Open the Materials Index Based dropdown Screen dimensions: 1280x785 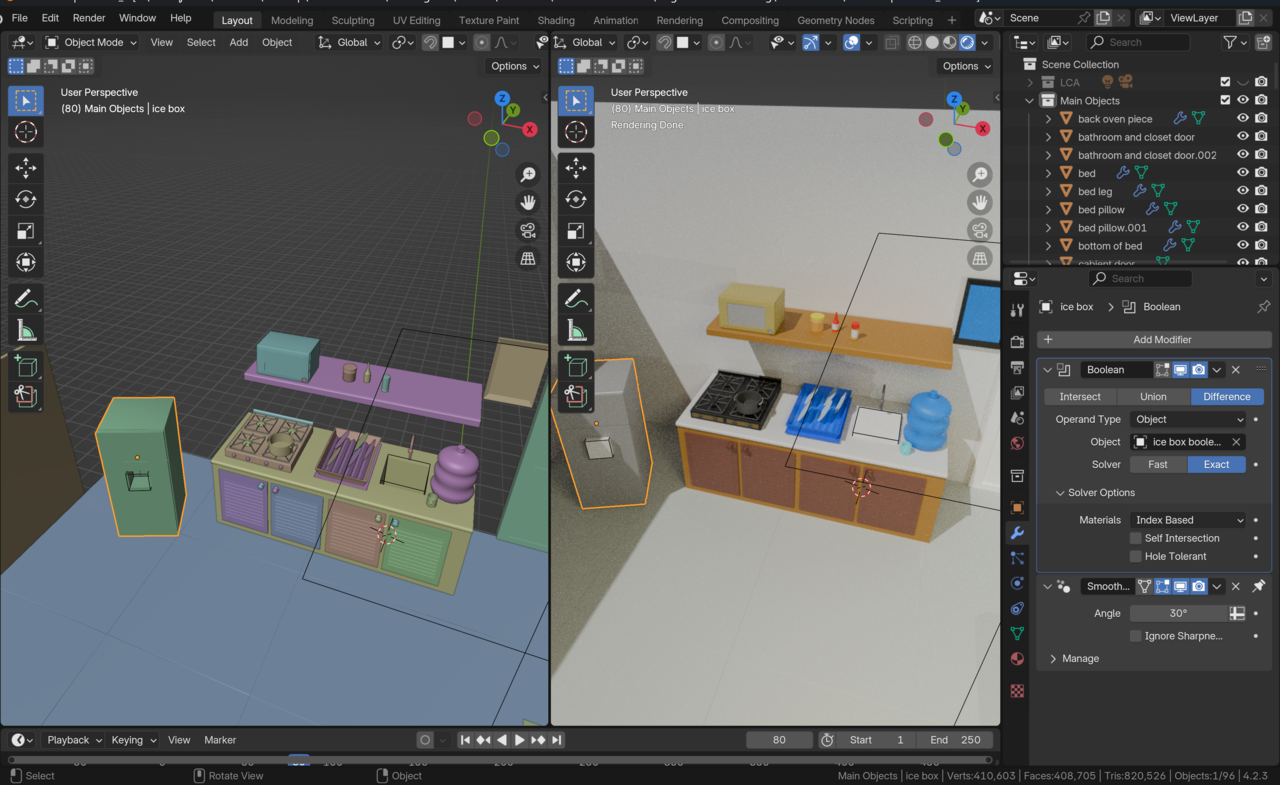coord(1188,520)
